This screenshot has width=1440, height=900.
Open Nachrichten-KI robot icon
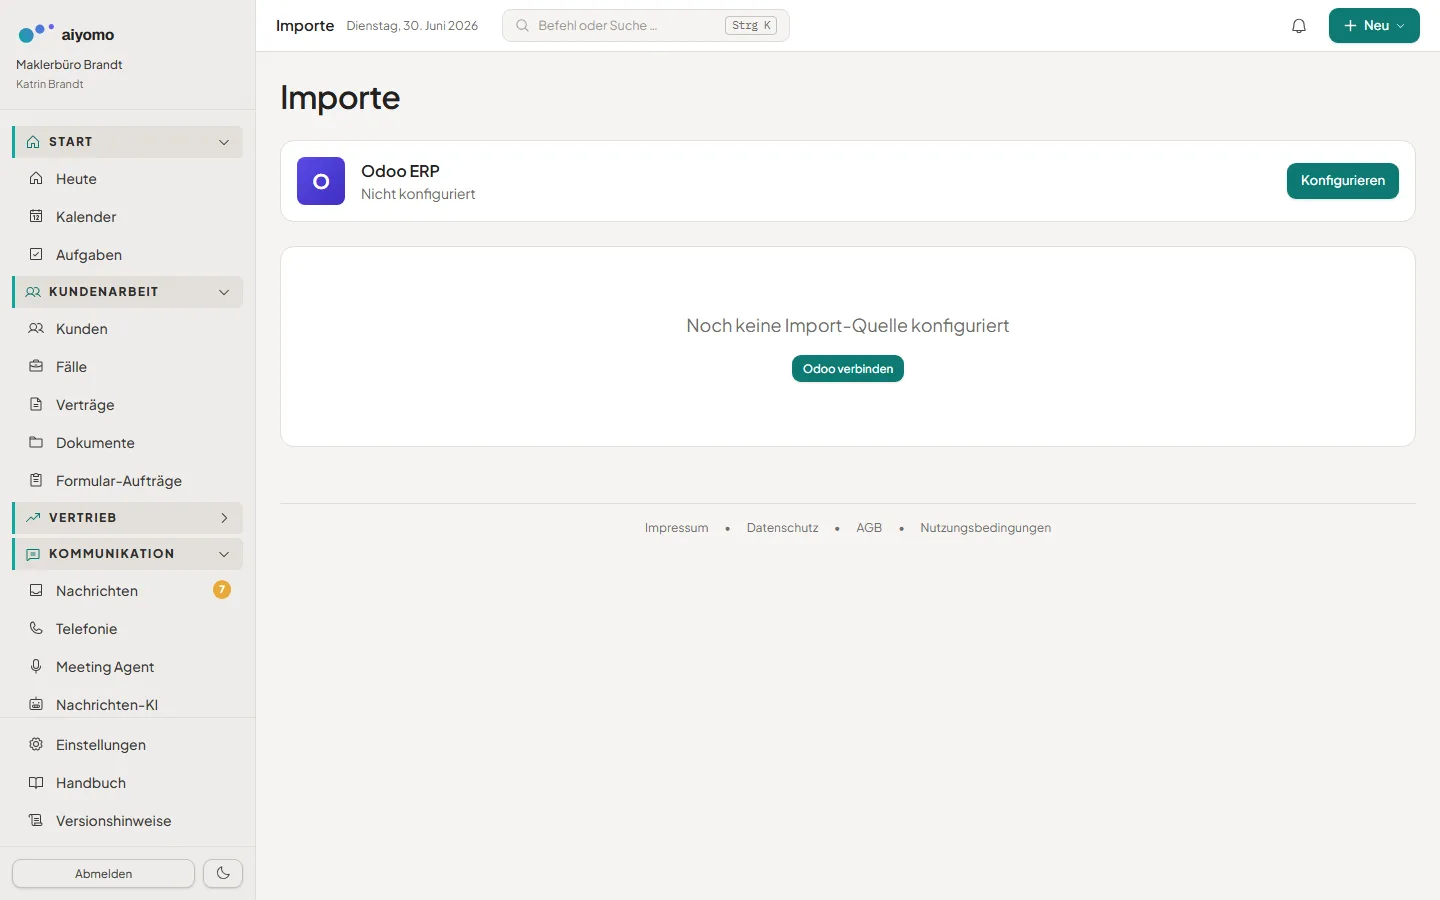(x=36, y=704)
